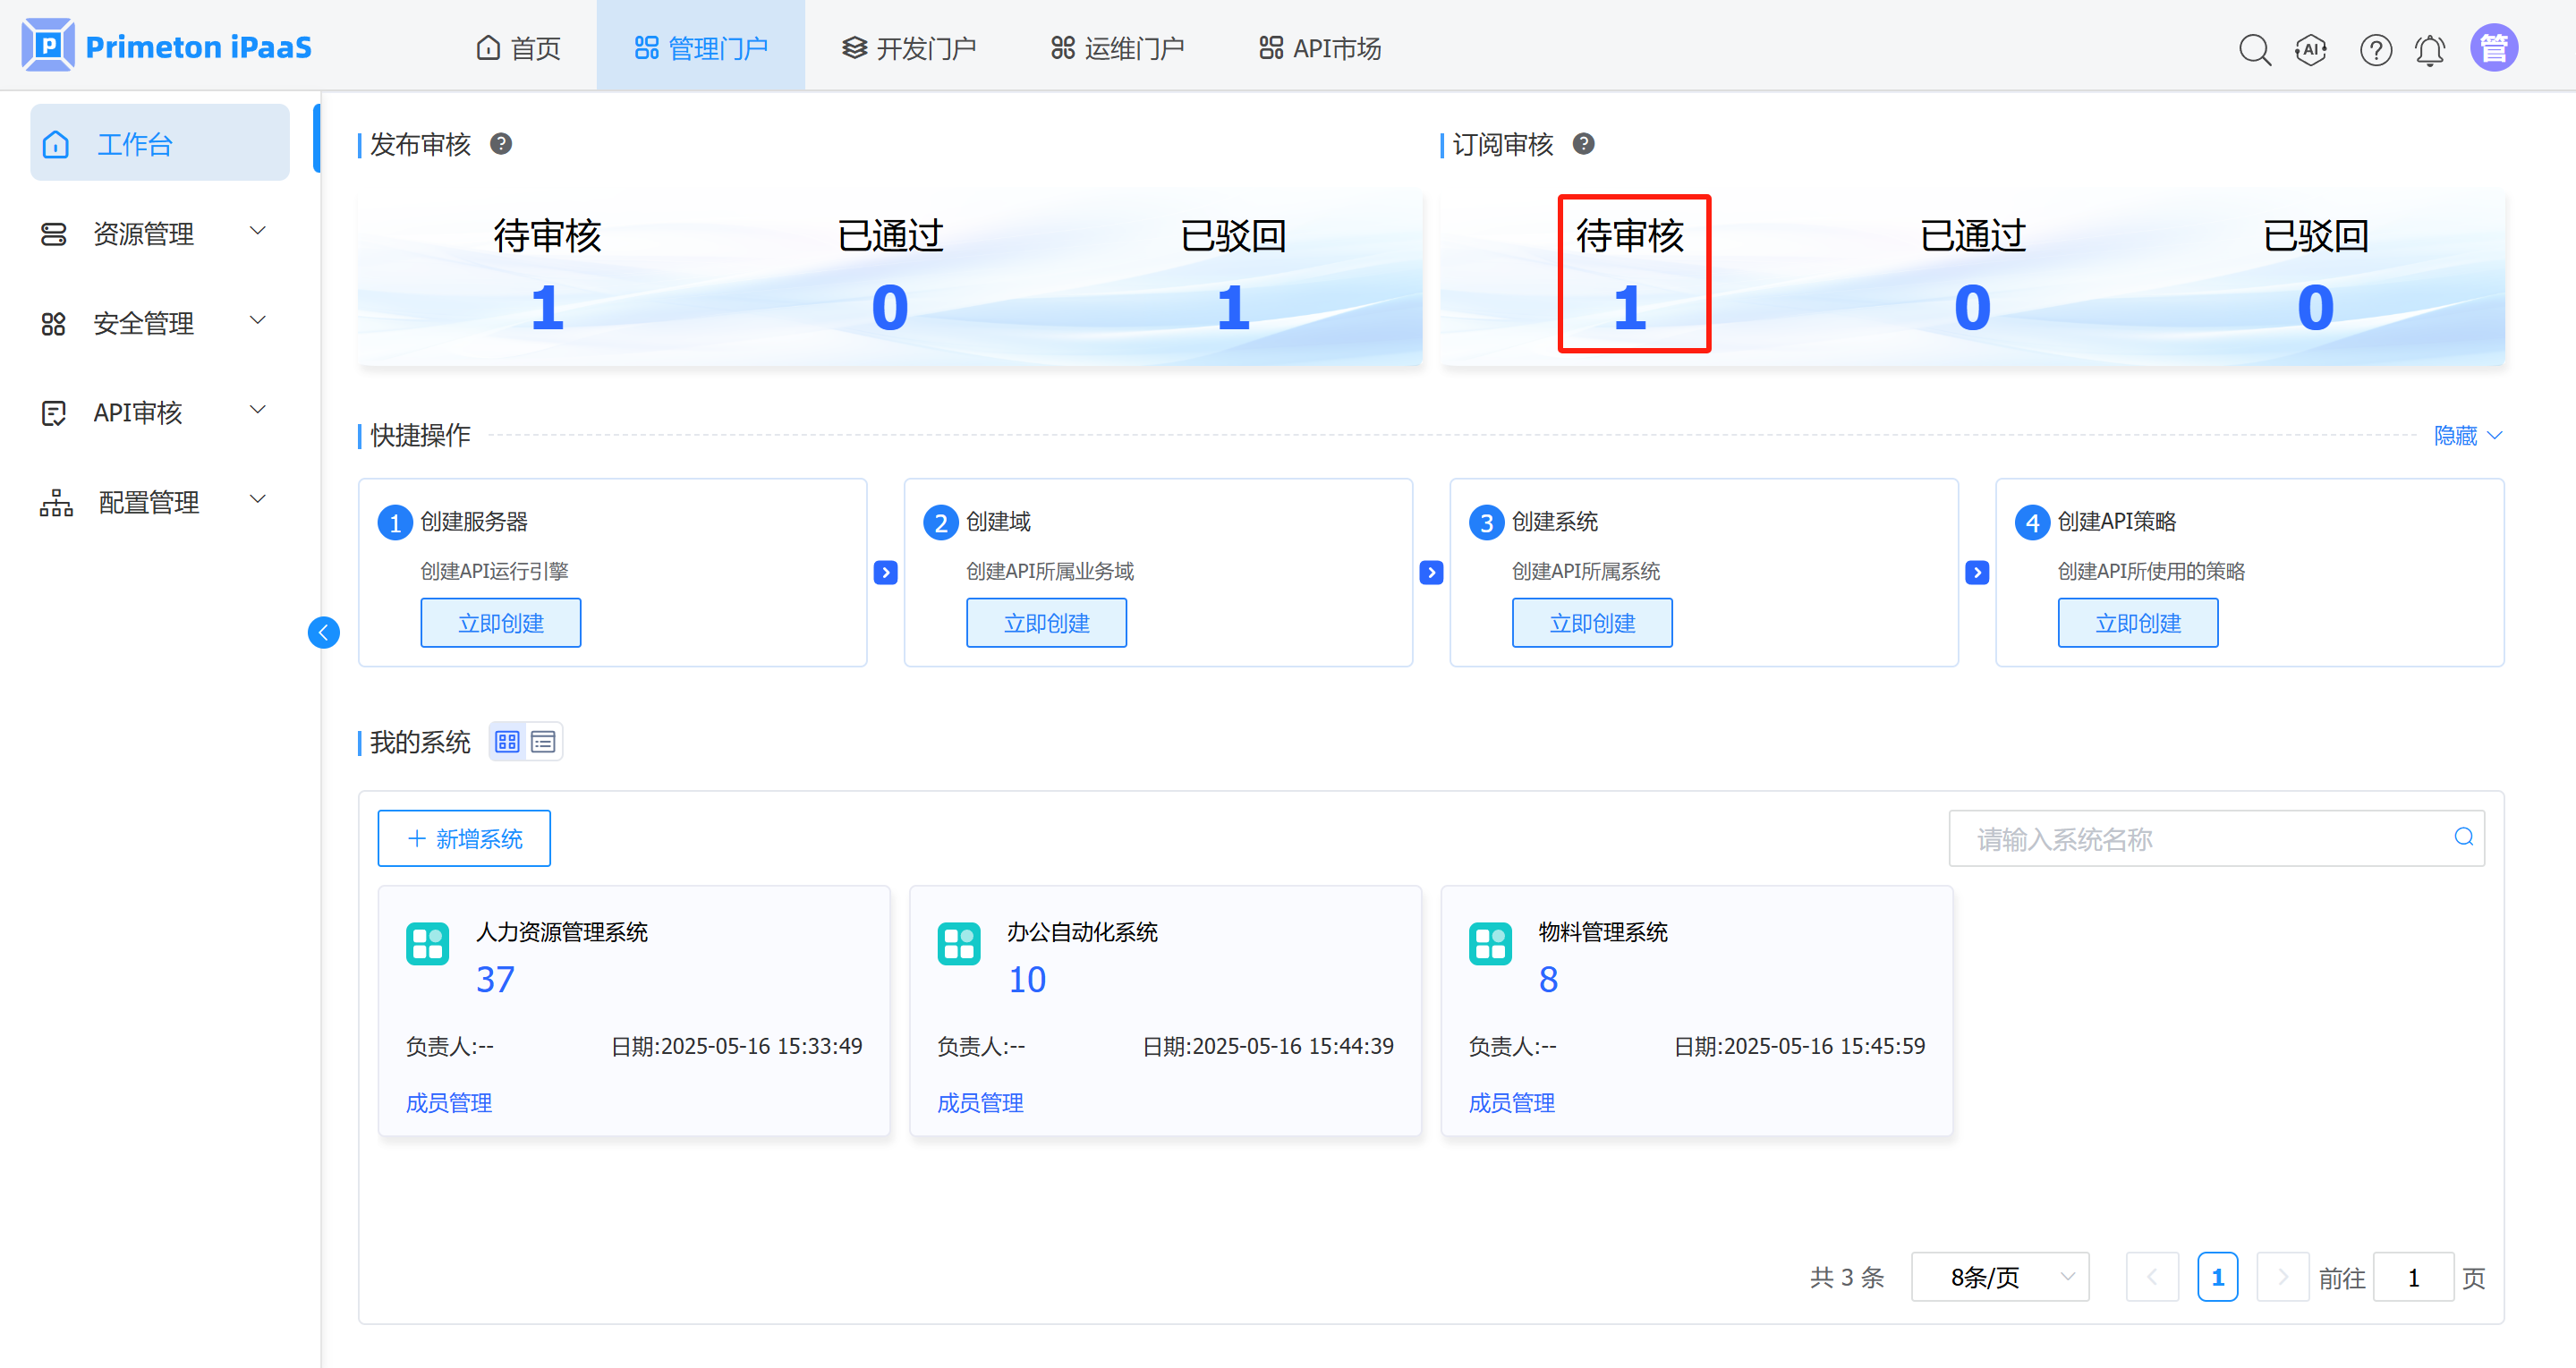Collapse sidebar with the blue arrow button
The image size is (2576, 1368).
(x=323, y=632)
